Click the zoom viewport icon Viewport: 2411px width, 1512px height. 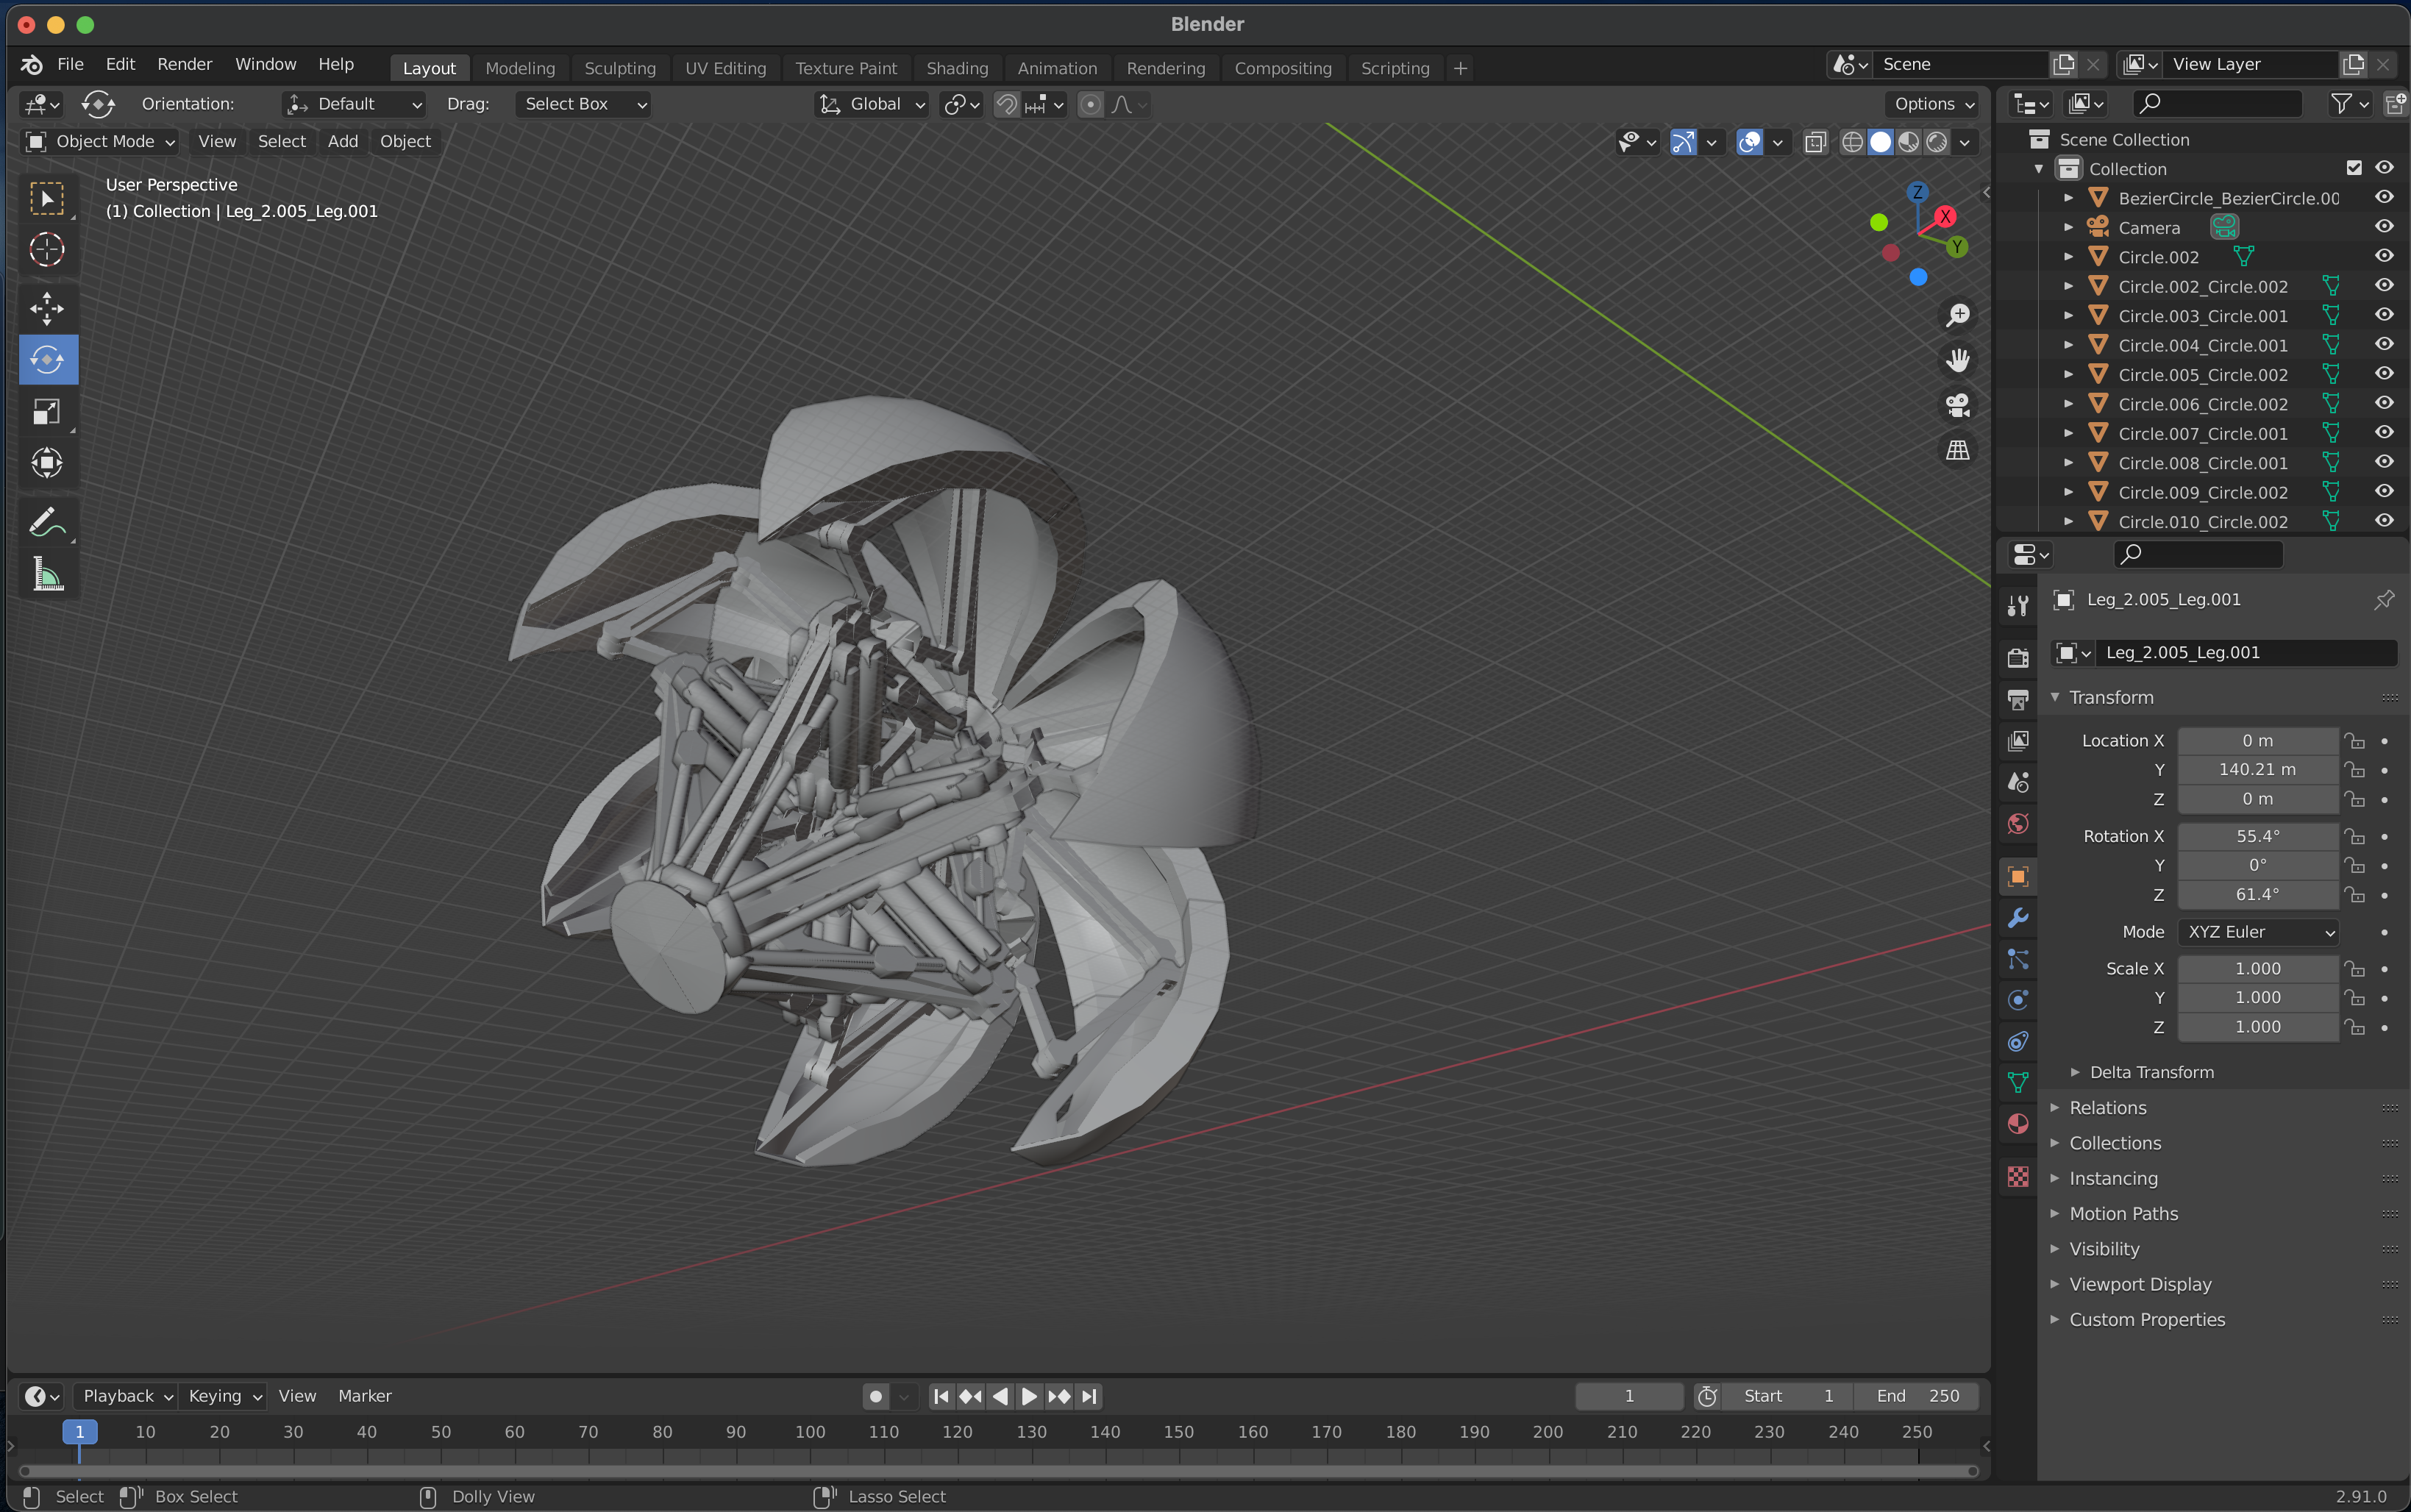click(1957, 315)
